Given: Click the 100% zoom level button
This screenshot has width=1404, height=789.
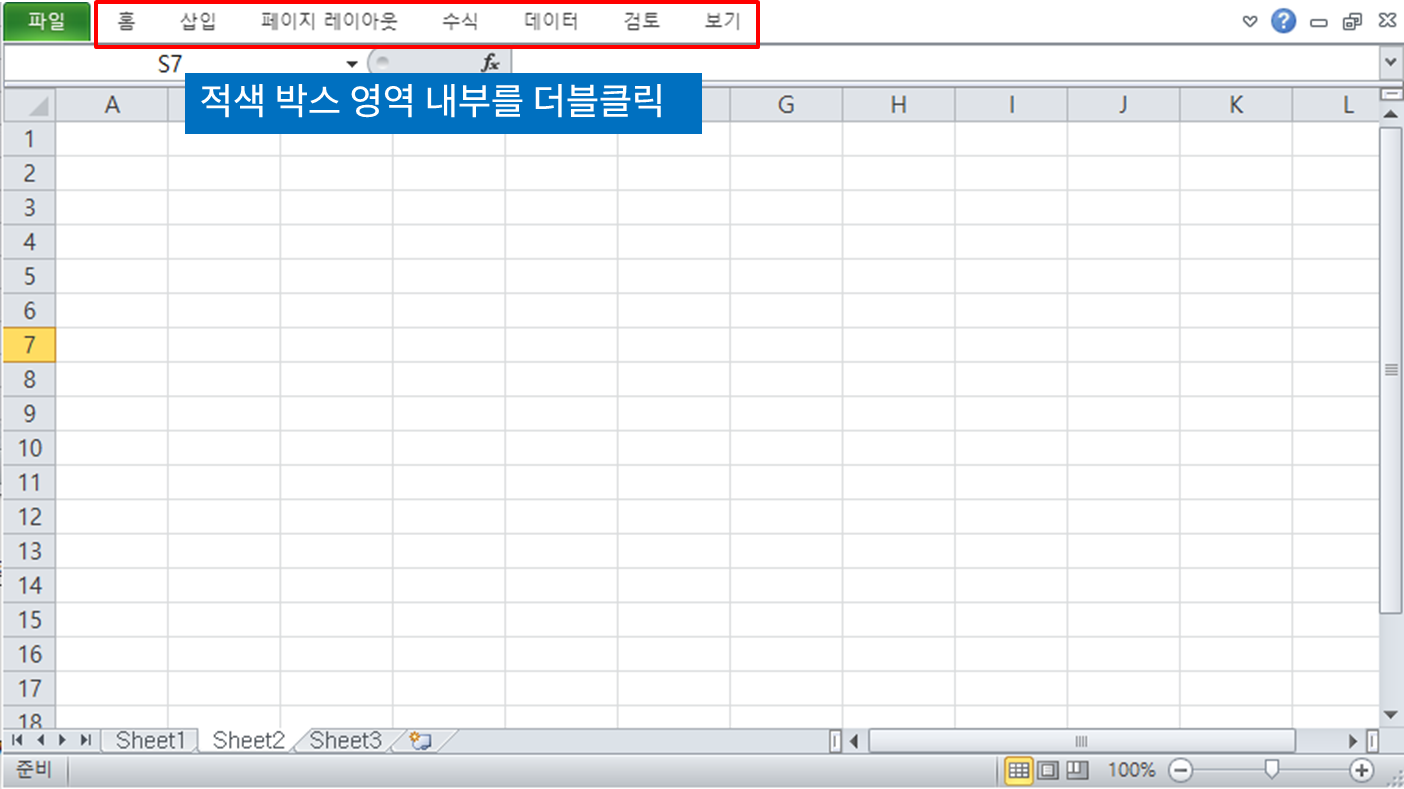Looking at the screenshot, I should [x=1131, y=770].
